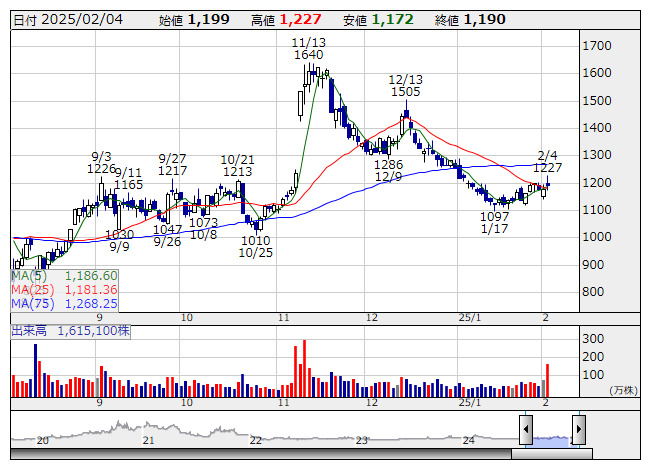Click the 9/27 1217 high label
Screen dimensions: 653x470
[172, 164]
